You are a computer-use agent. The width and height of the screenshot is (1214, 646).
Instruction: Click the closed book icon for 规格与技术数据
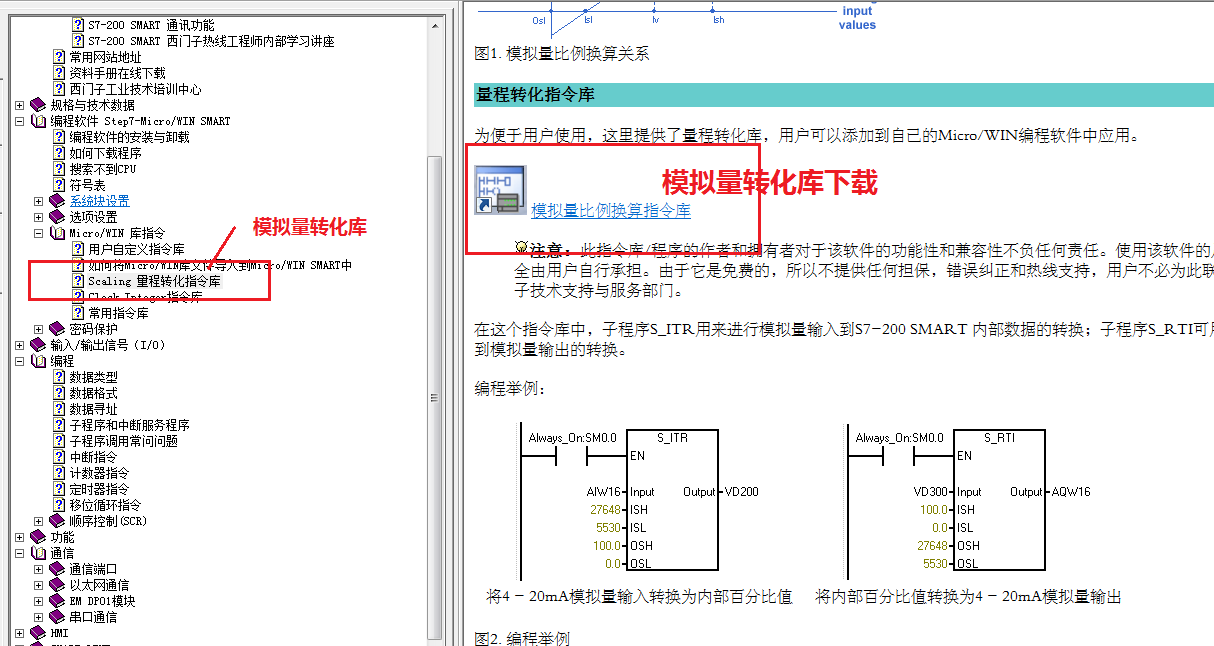[x=39, y=105]
